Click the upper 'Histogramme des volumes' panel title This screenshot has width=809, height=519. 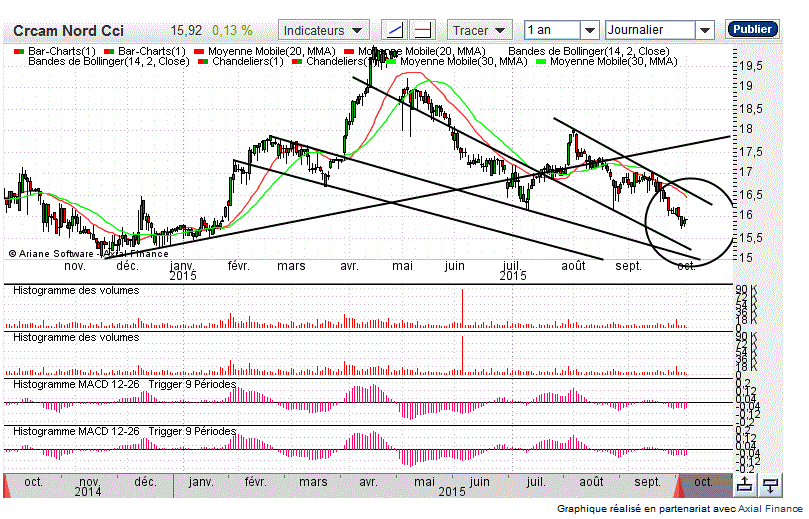(75, 290)
